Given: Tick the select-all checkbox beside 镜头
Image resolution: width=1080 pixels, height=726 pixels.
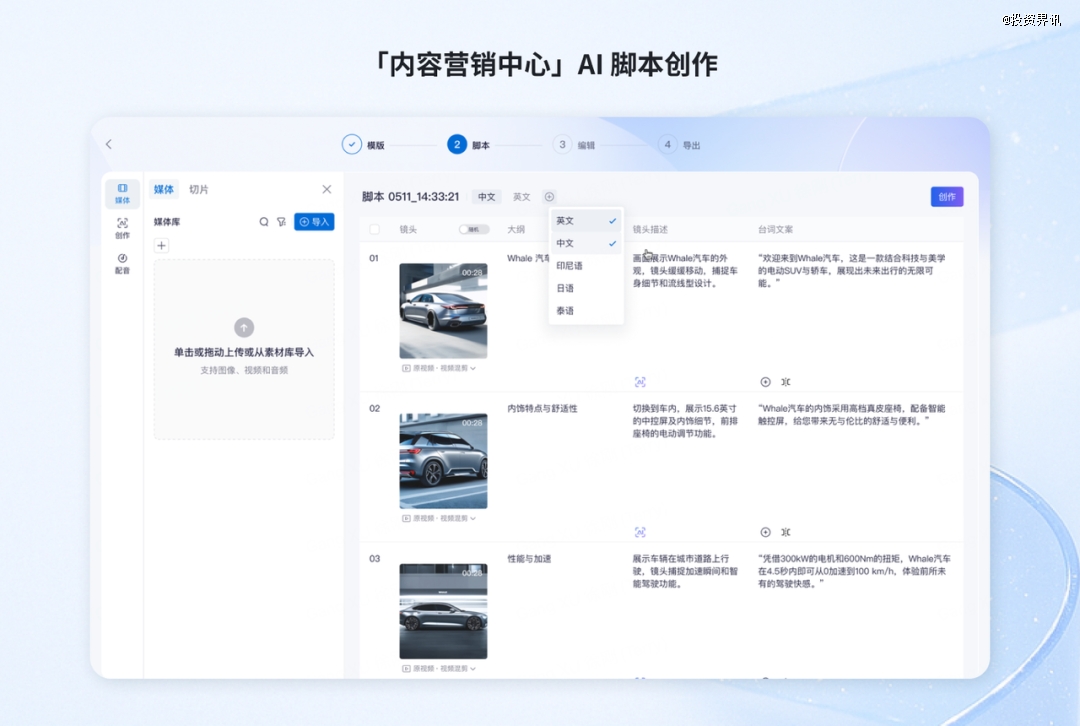Looking at the screenshot, I should 375,229.
